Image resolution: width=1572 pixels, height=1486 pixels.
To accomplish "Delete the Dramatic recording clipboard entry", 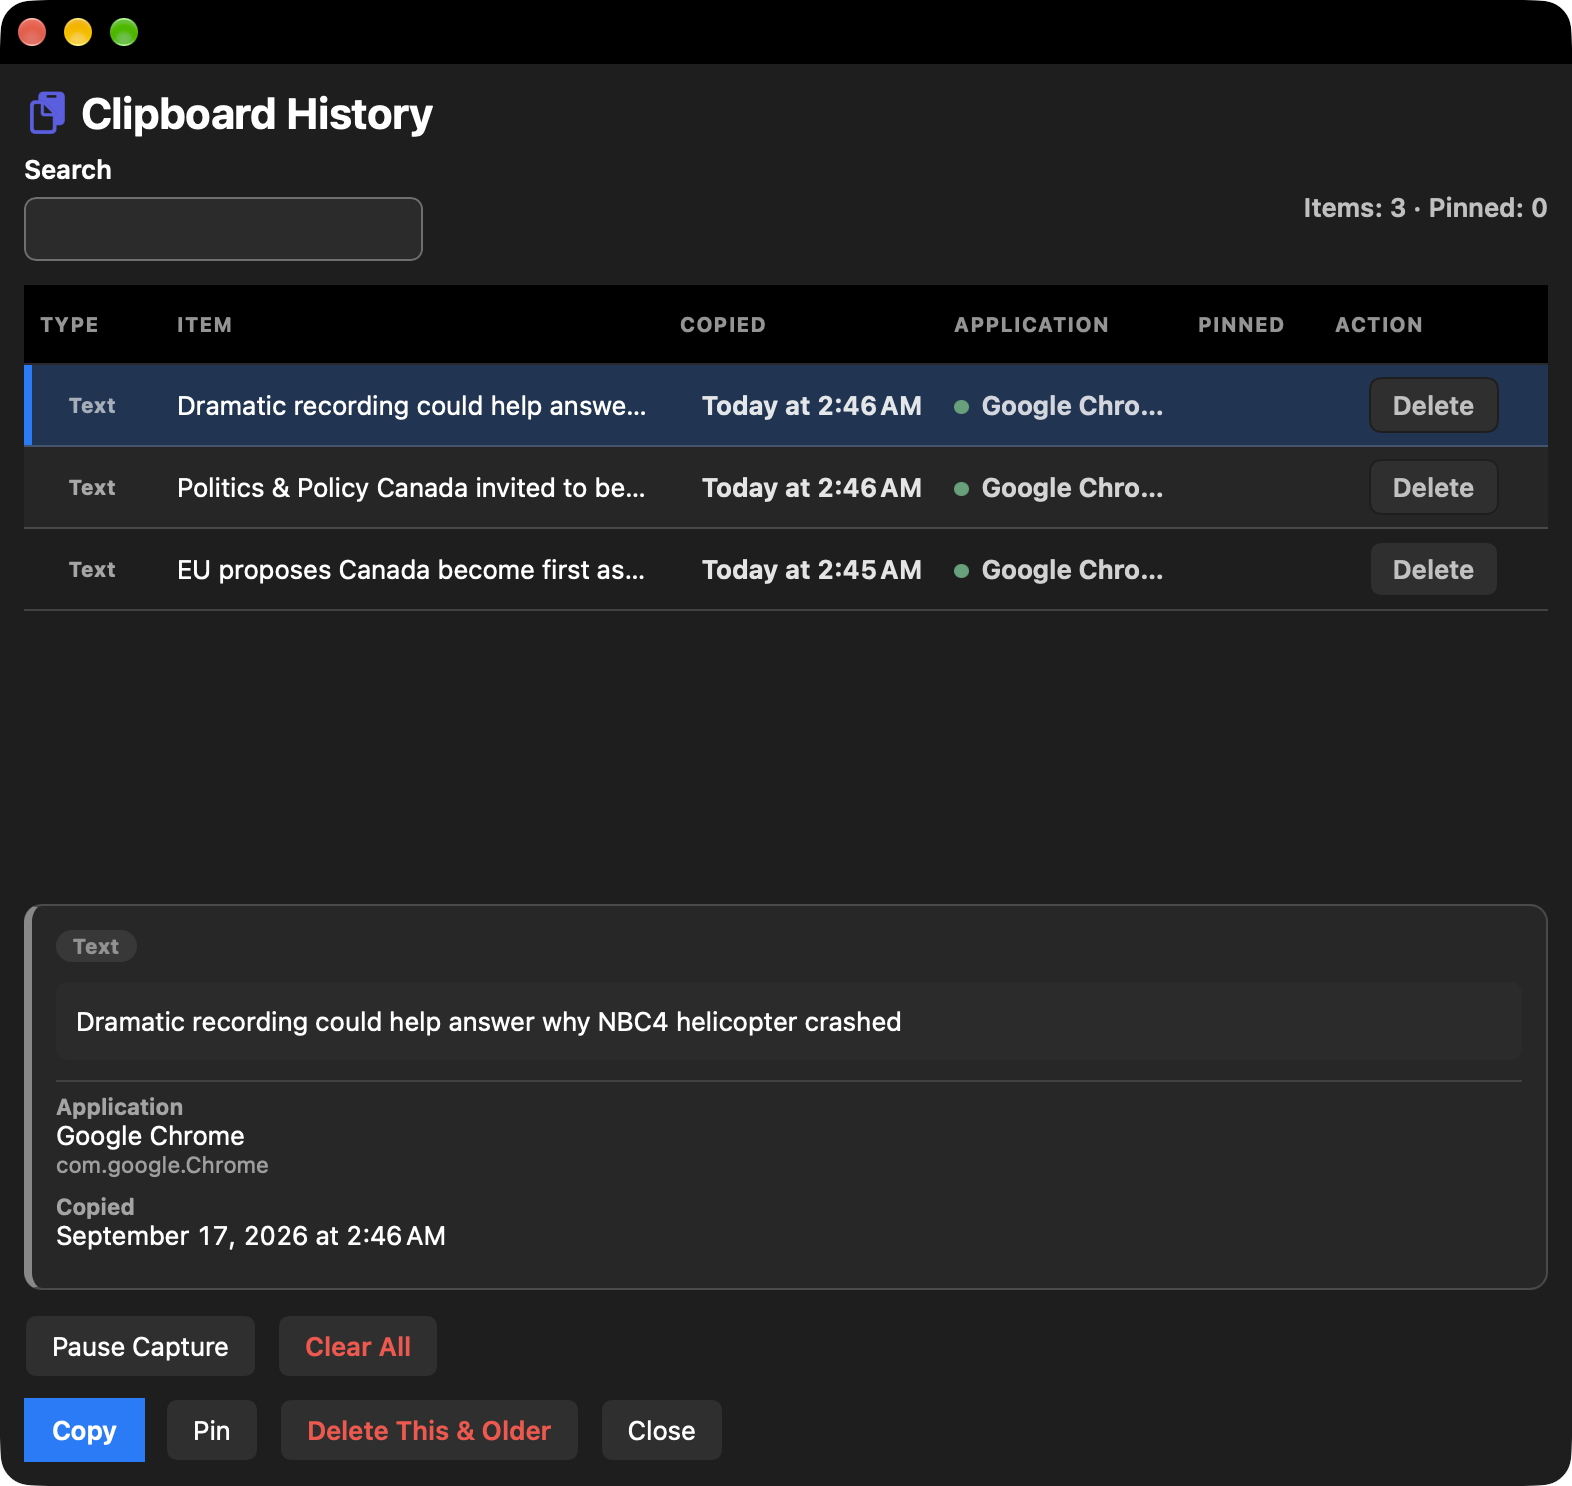I will click(1433, 405).
